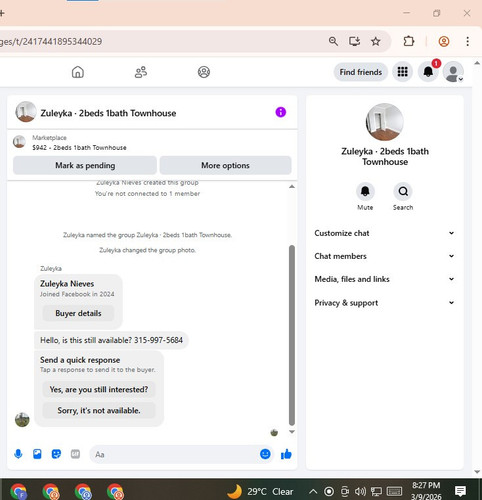Click the Zuleyka Nieves buyer name

click(67, 284)
